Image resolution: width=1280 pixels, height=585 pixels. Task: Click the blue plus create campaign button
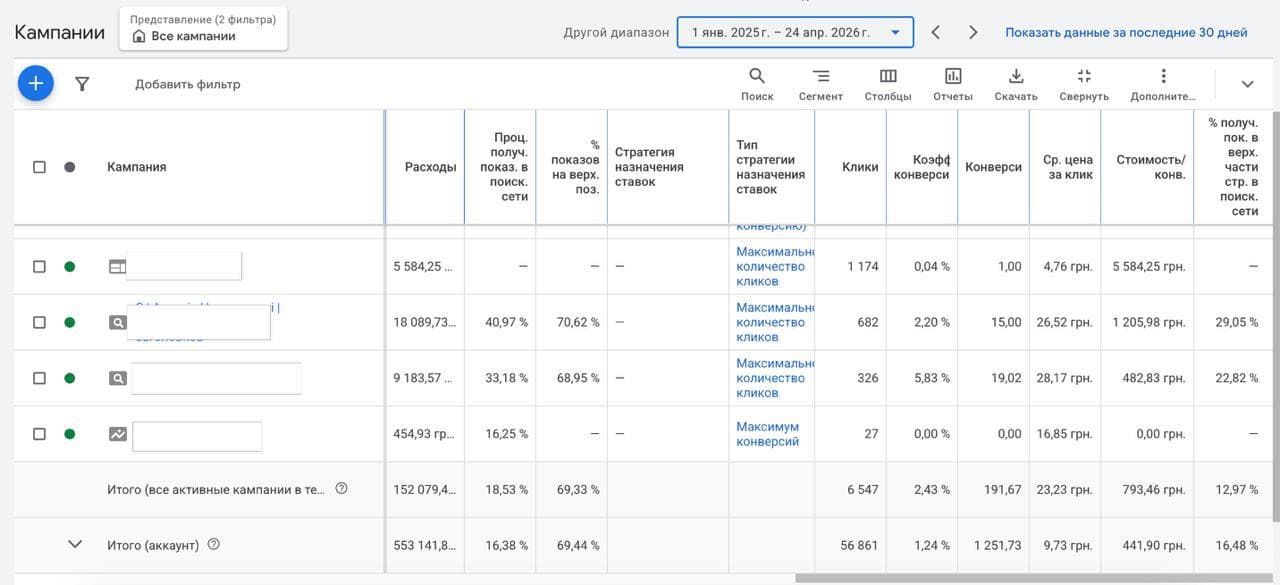pyautogui.click(x=35, y=83)
